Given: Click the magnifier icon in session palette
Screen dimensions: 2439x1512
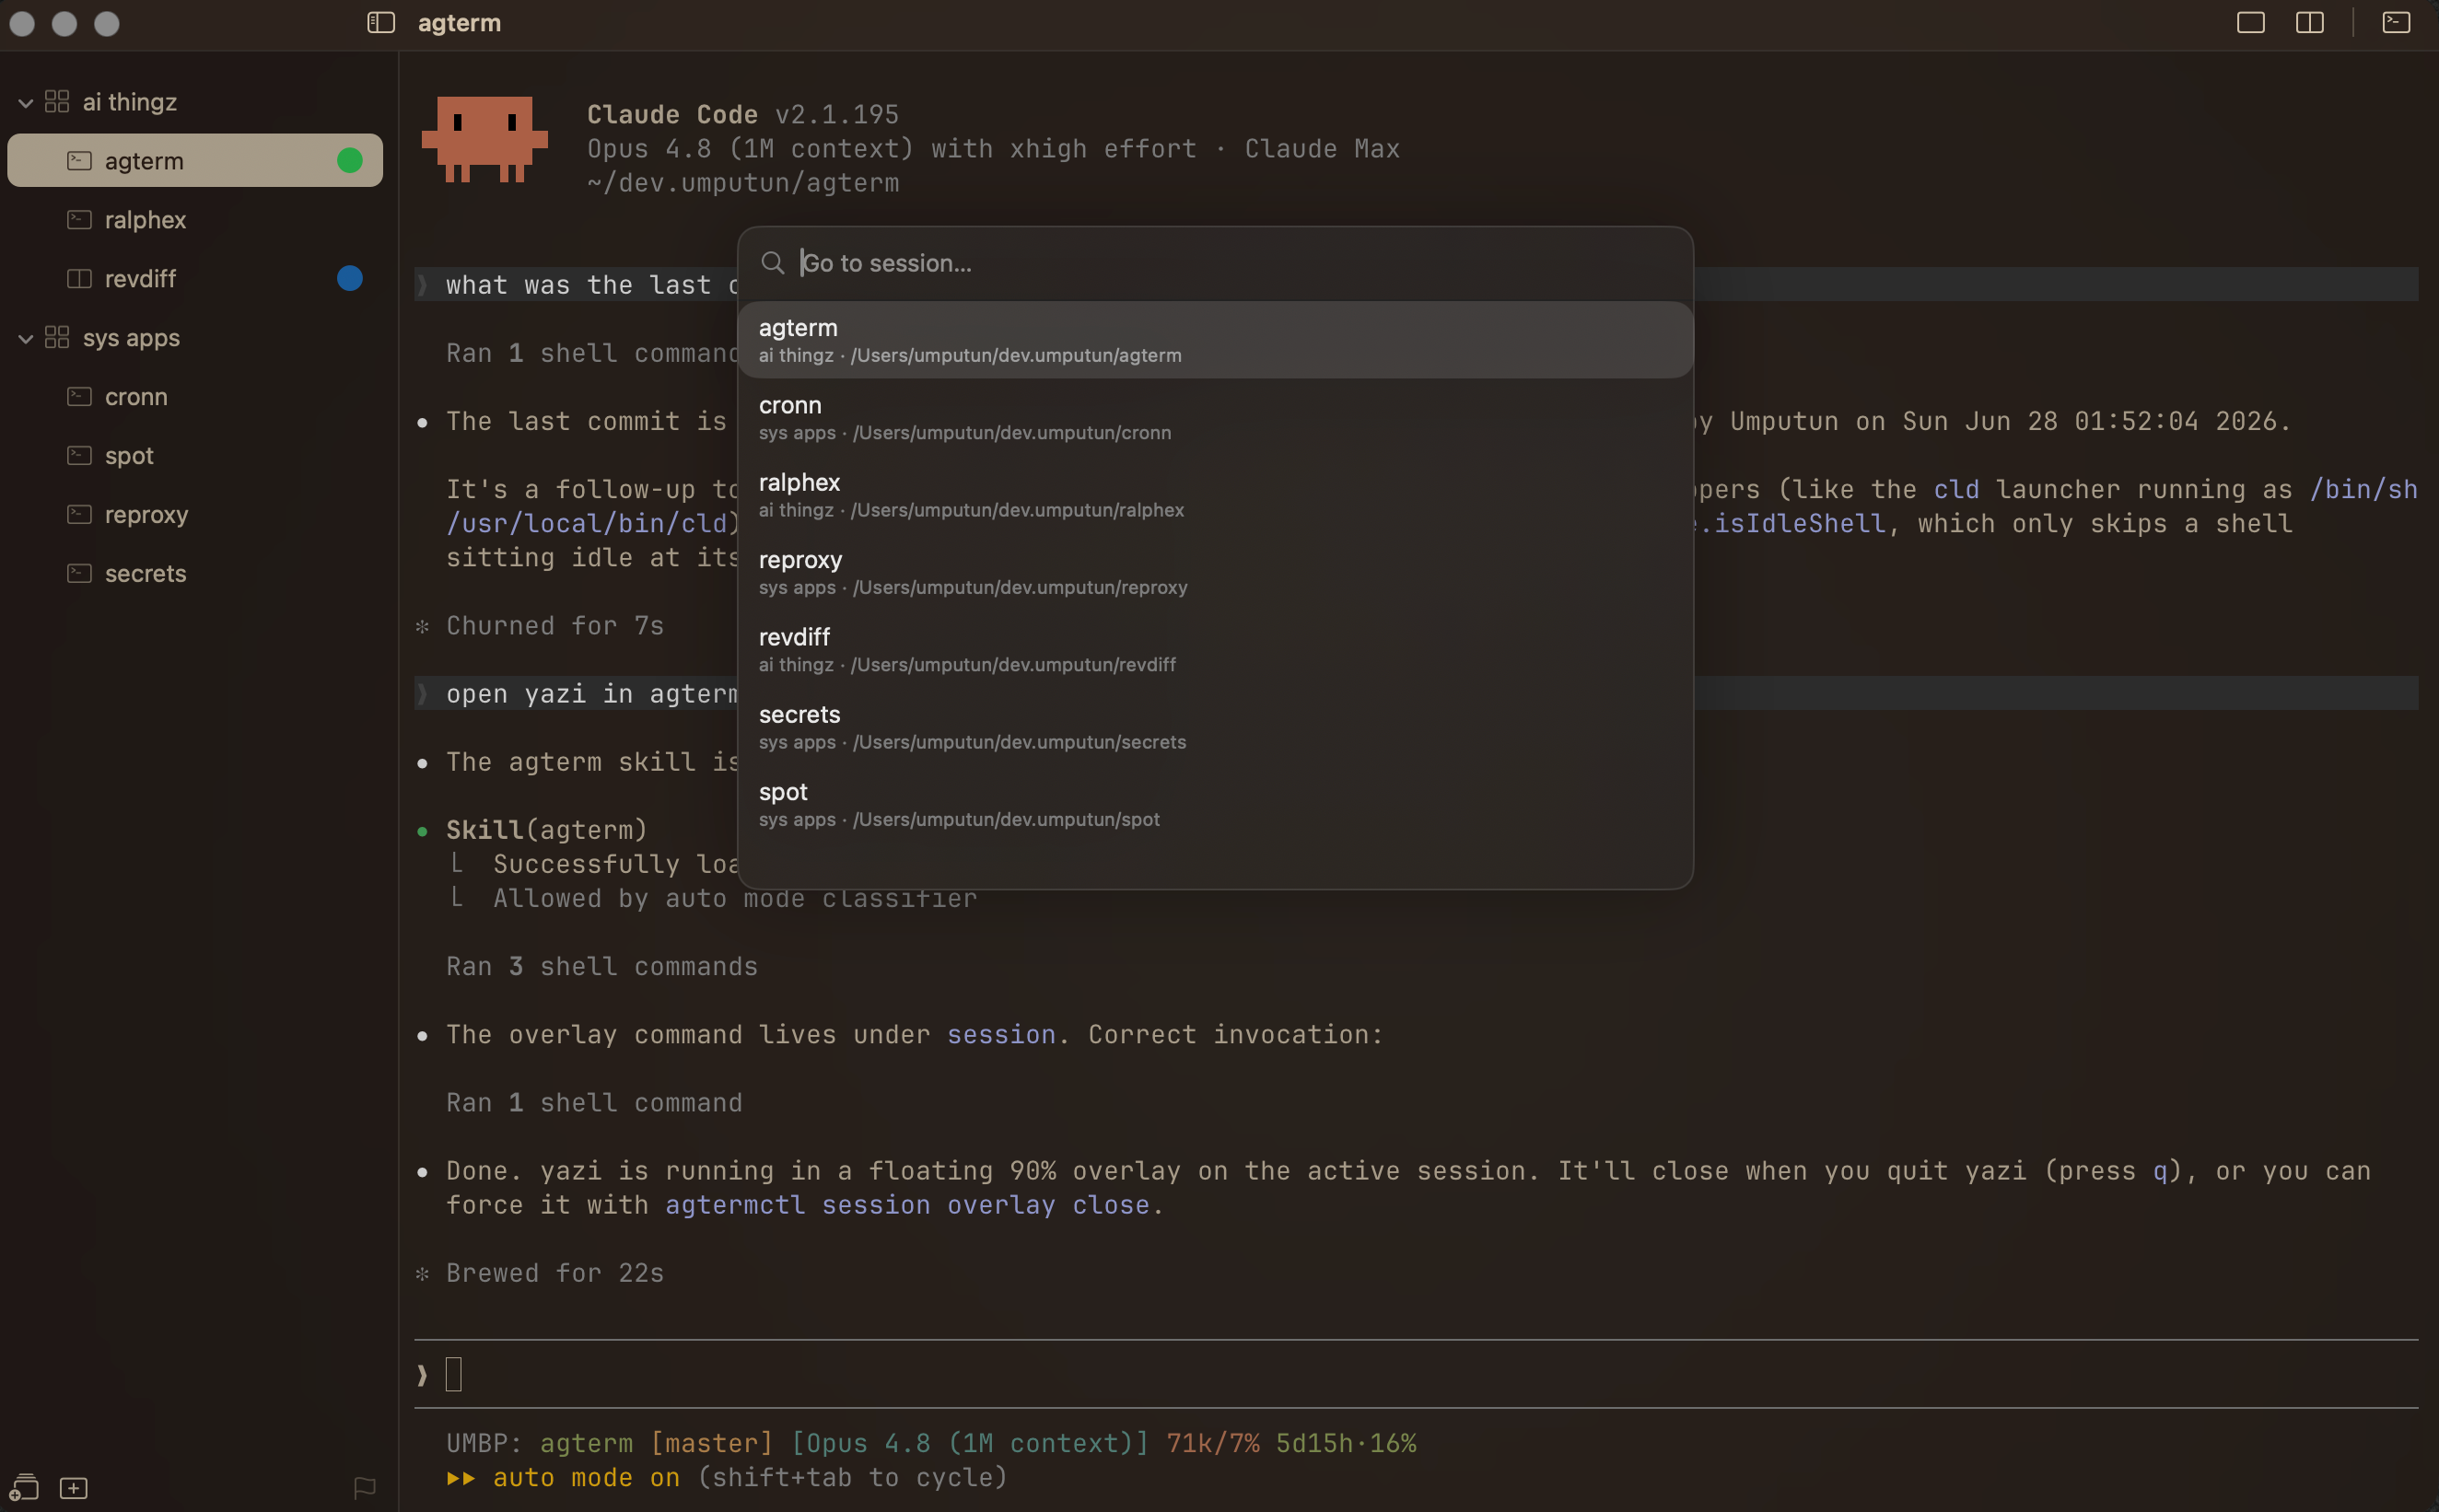Looking at the screenshot, I should 772,263.
